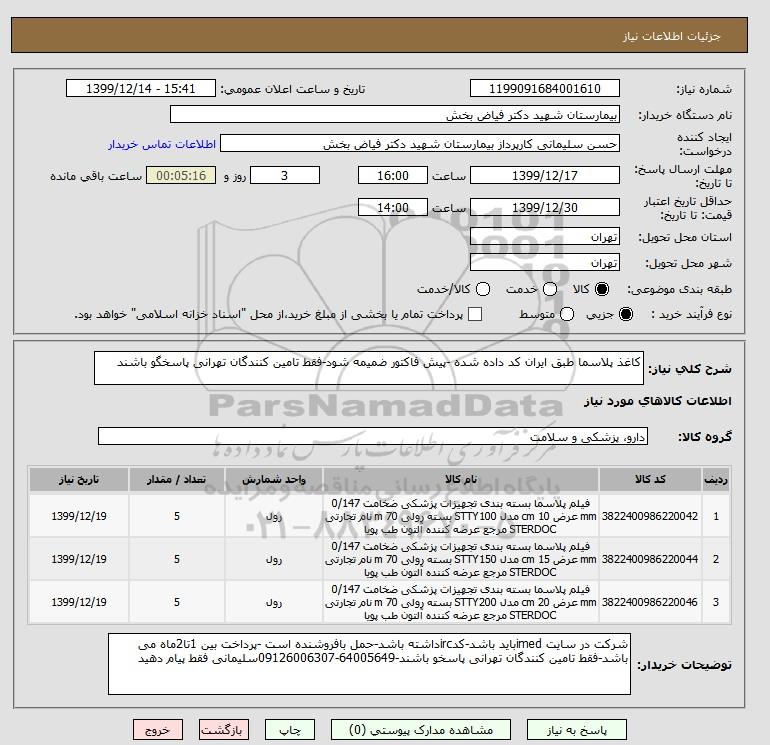Image resolution: width=770 pixels, height=745 pixels.
Task: Click the validity time field 14:00
Action: (393, 207)
